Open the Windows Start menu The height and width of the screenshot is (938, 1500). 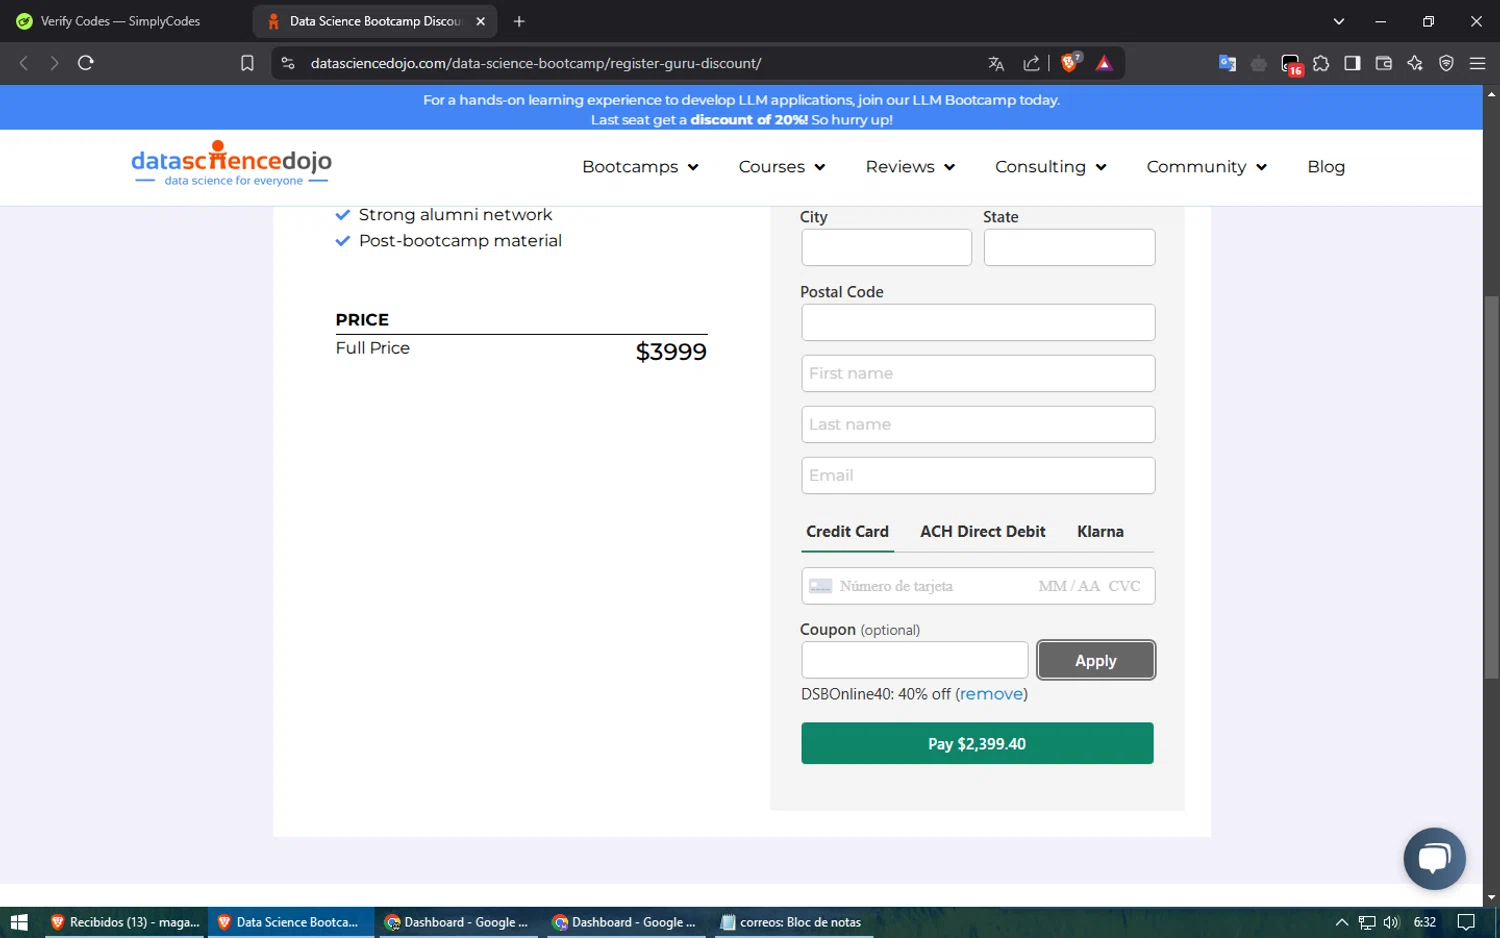pyautogui.click(x=19, y=922)
